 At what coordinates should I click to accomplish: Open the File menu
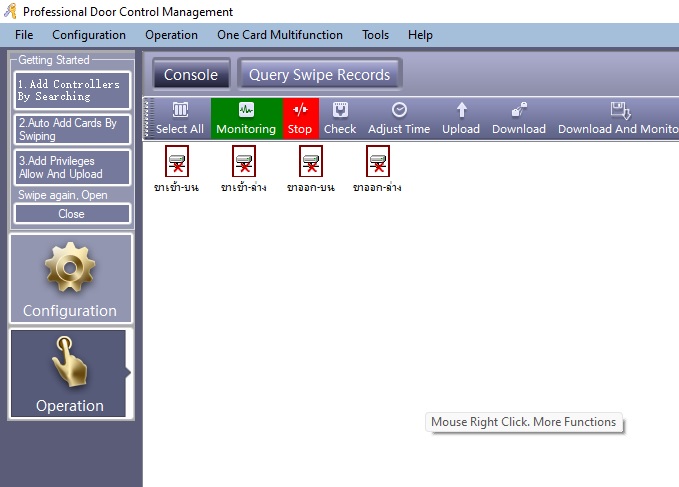[x=24, y=35]
